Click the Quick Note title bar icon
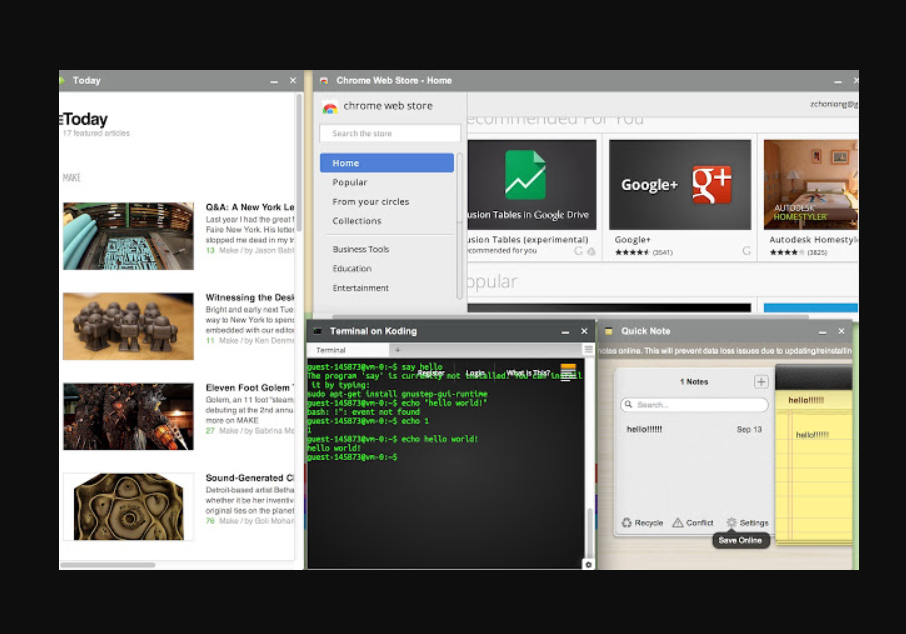The image size is (906, 634). (608, 331)
